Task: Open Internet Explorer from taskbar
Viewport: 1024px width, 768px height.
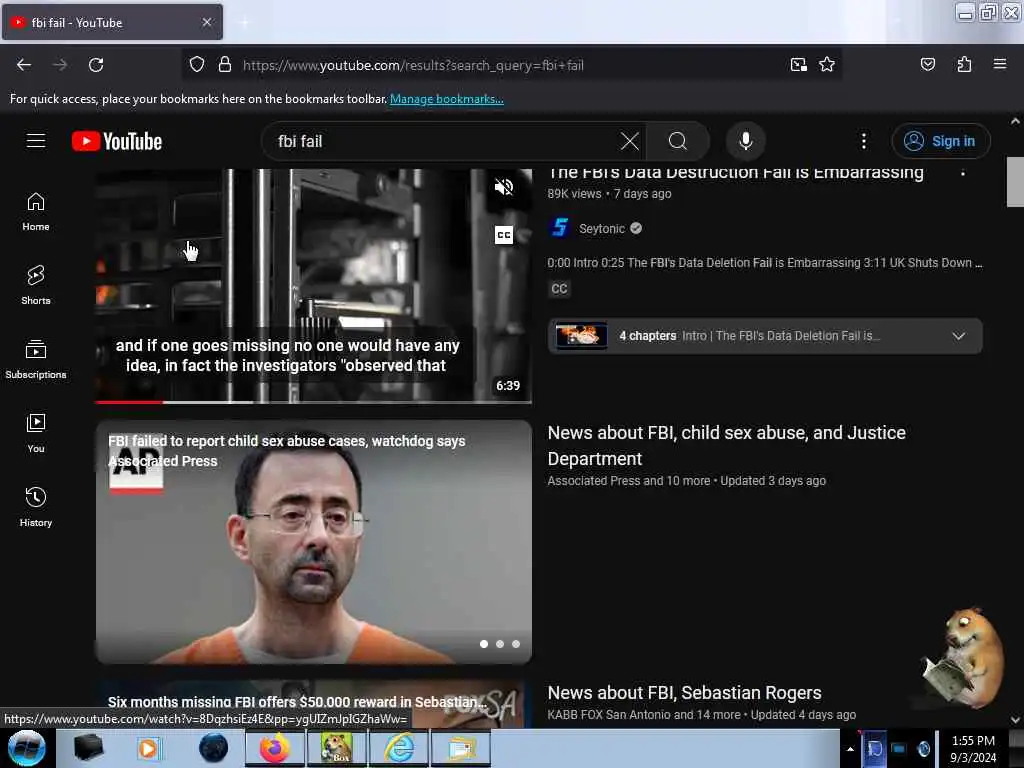Action: click(399, 748)
